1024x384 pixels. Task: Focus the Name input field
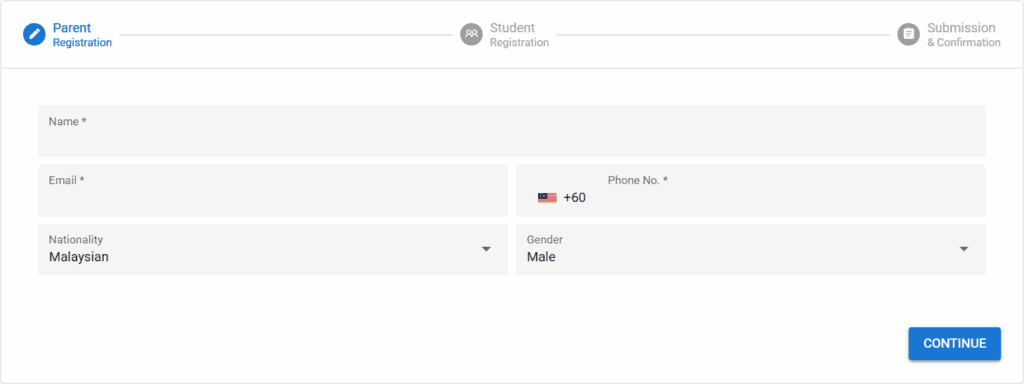[511, 131]
